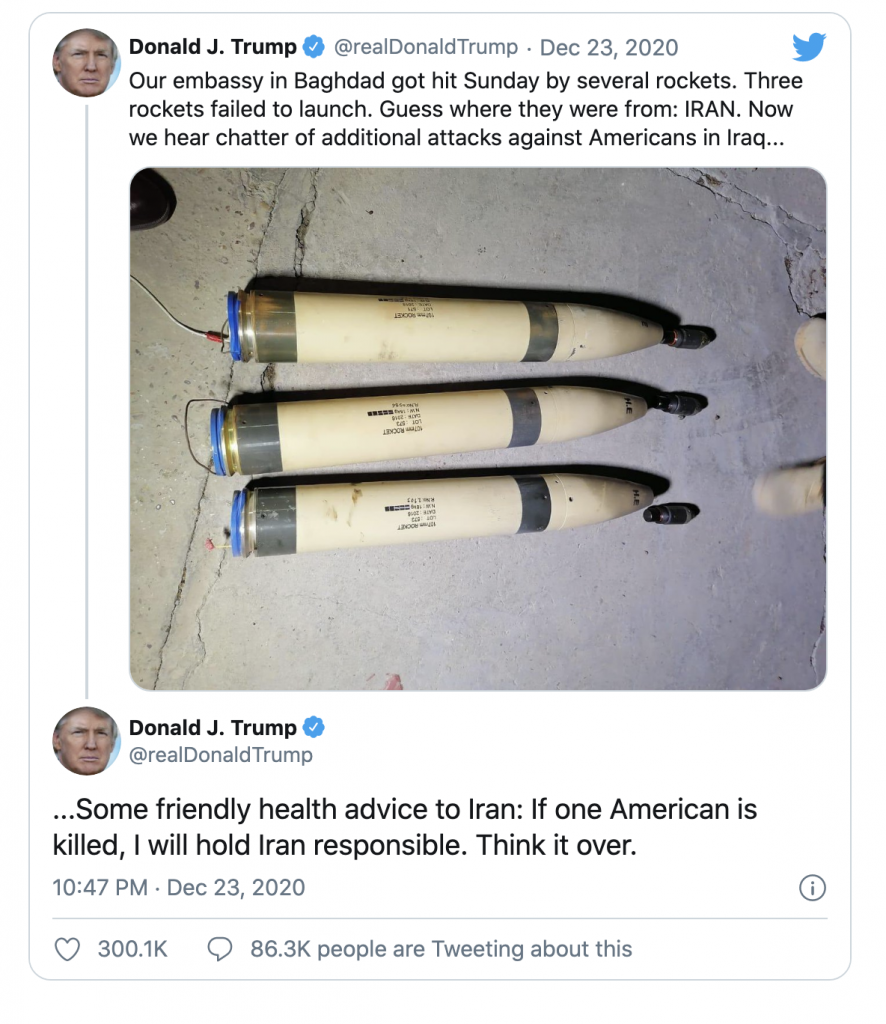Open the top tweet's profile avatar
Screen dimensions: 886x1024
(x=86, y=63)
